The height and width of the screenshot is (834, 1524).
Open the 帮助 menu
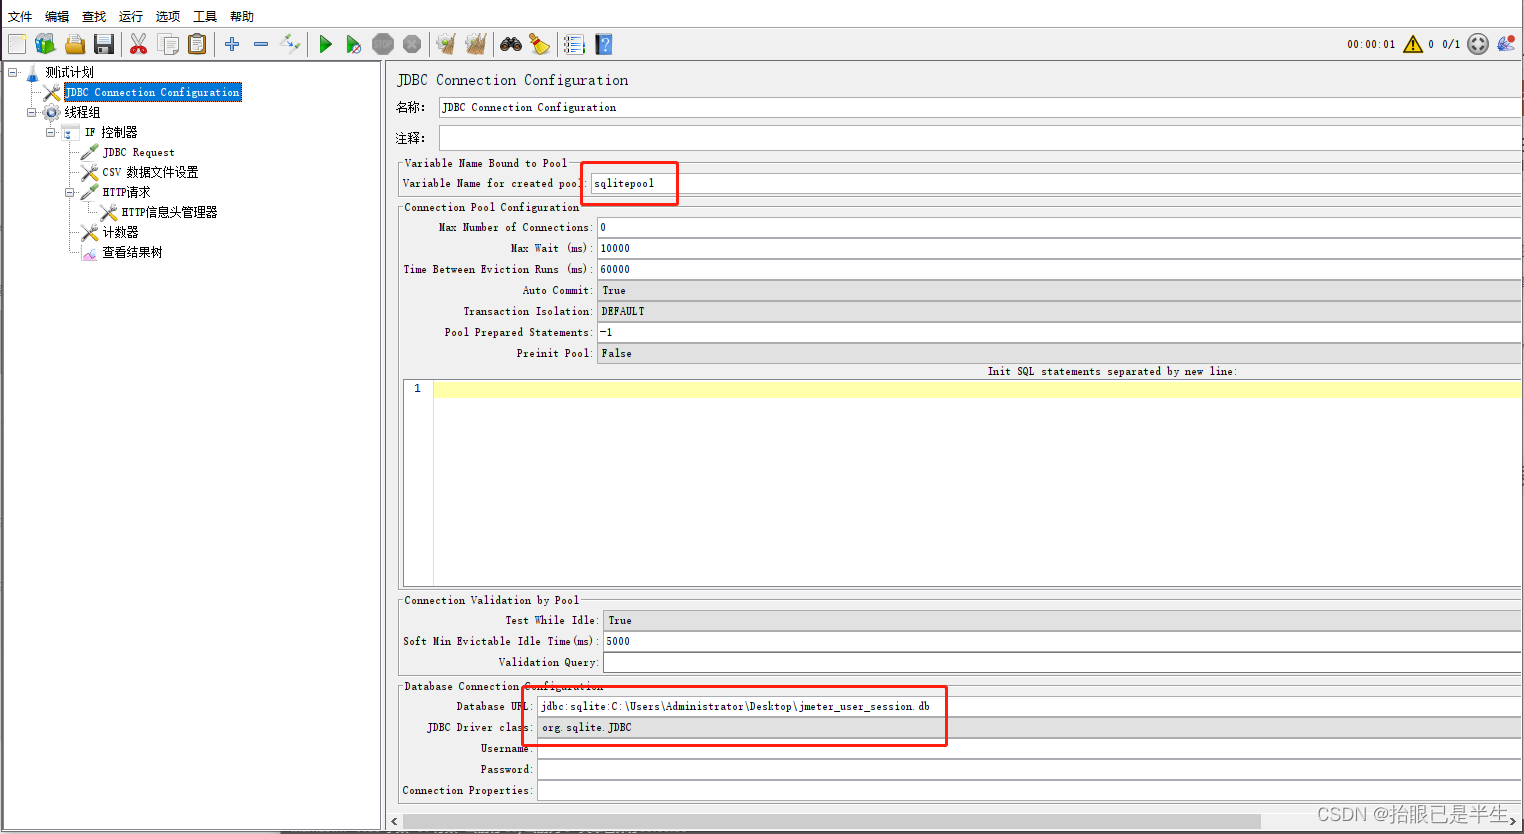(x=242, y=16)
